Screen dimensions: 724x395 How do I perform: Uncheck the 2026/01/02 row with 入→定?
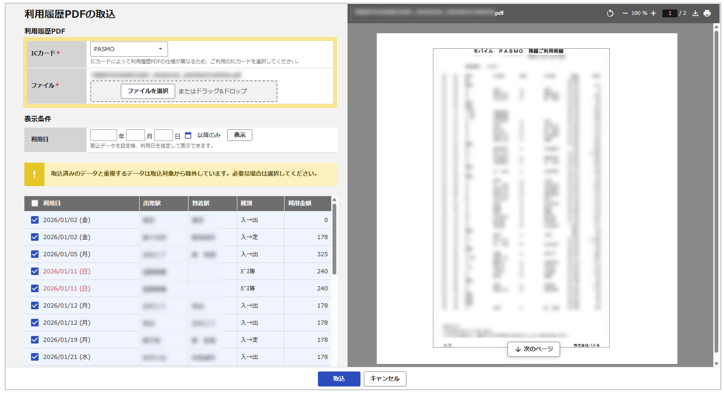click(35, 237)
